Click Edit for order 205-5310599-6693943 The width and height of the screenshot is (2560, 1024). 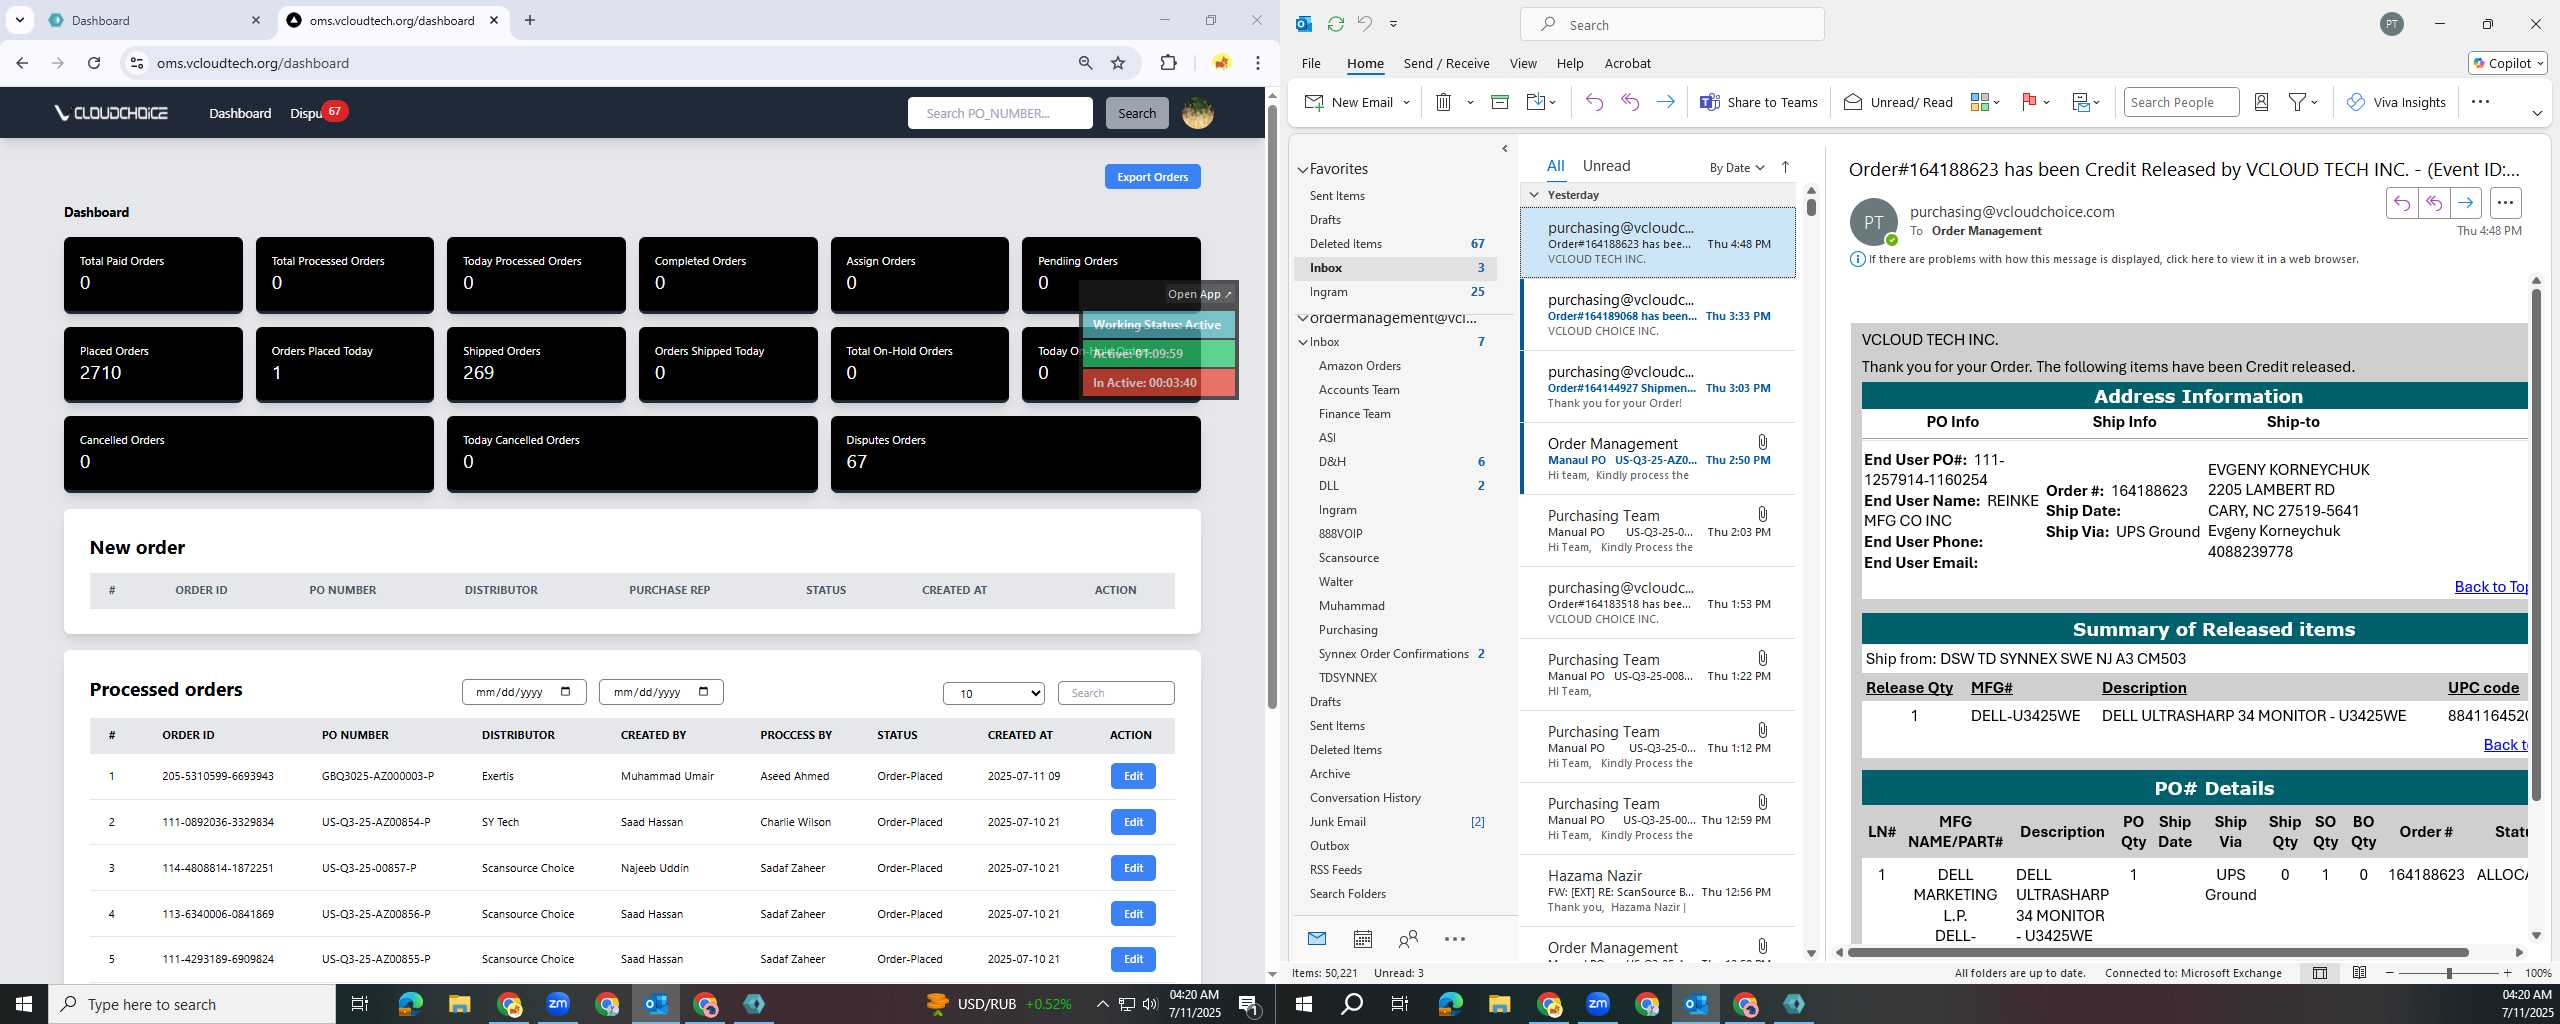1133,776
